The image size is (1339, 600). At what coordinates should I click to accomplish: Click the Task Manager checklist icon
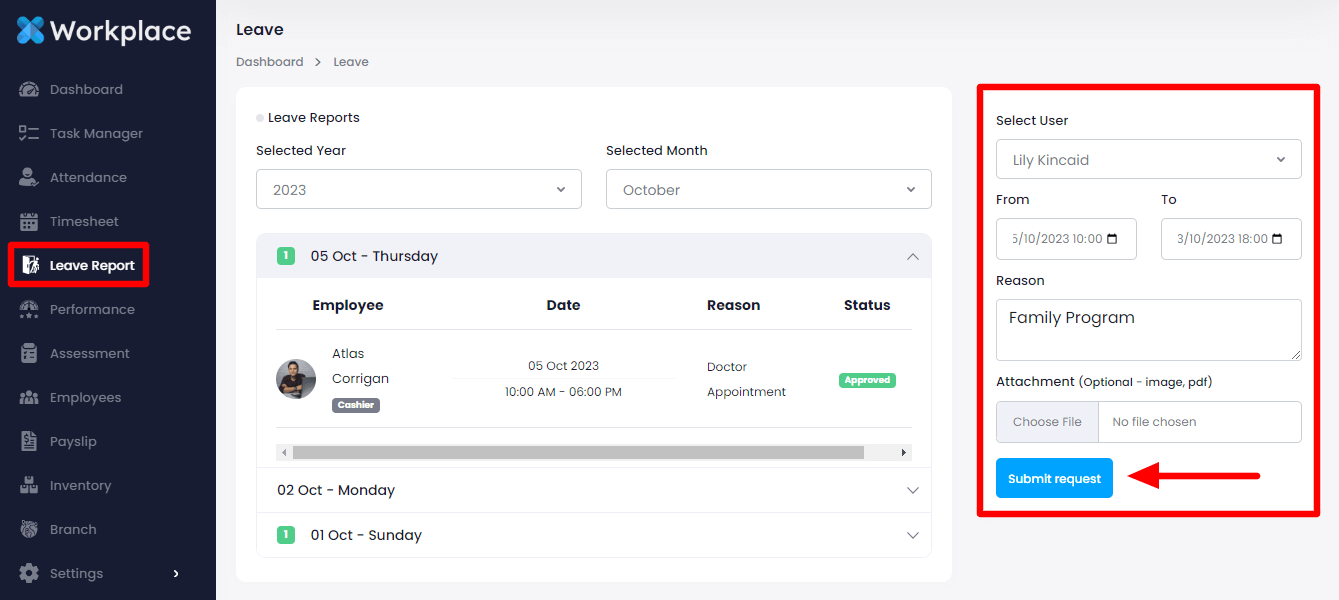tap(29, 134)
